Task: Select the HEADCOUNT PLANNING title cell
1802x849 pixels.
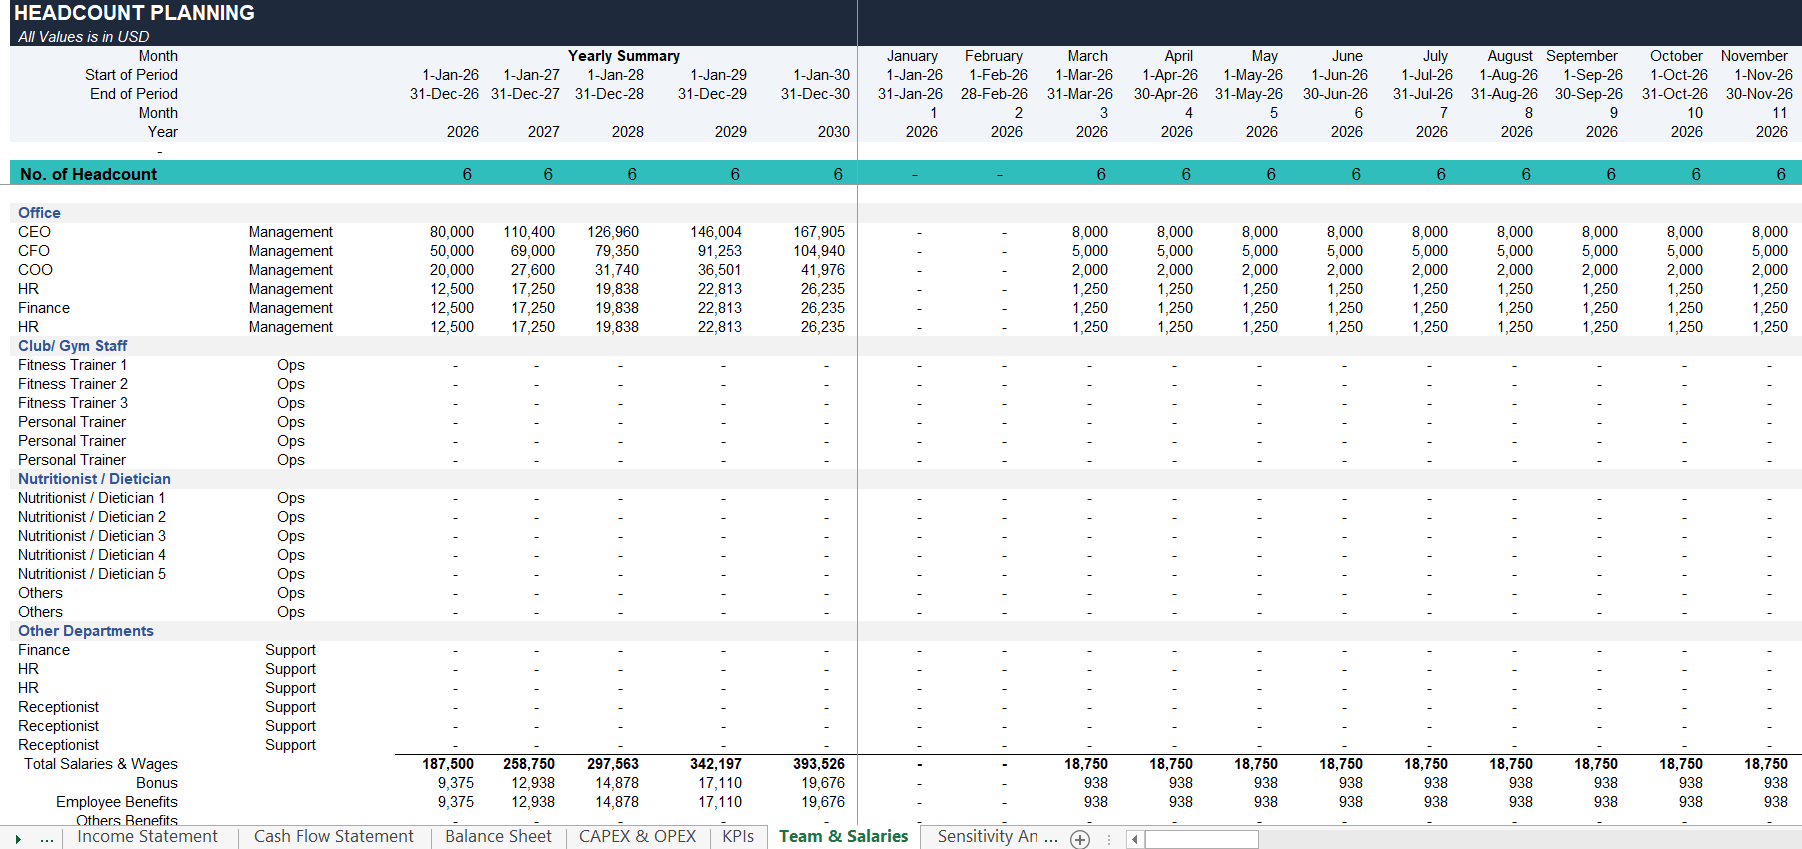Action: 134,13
